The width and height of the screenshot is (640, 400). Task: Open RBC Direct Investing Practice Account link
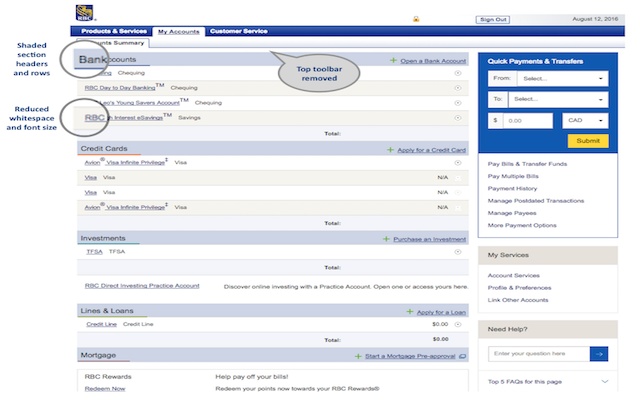[x=142, y=286]
